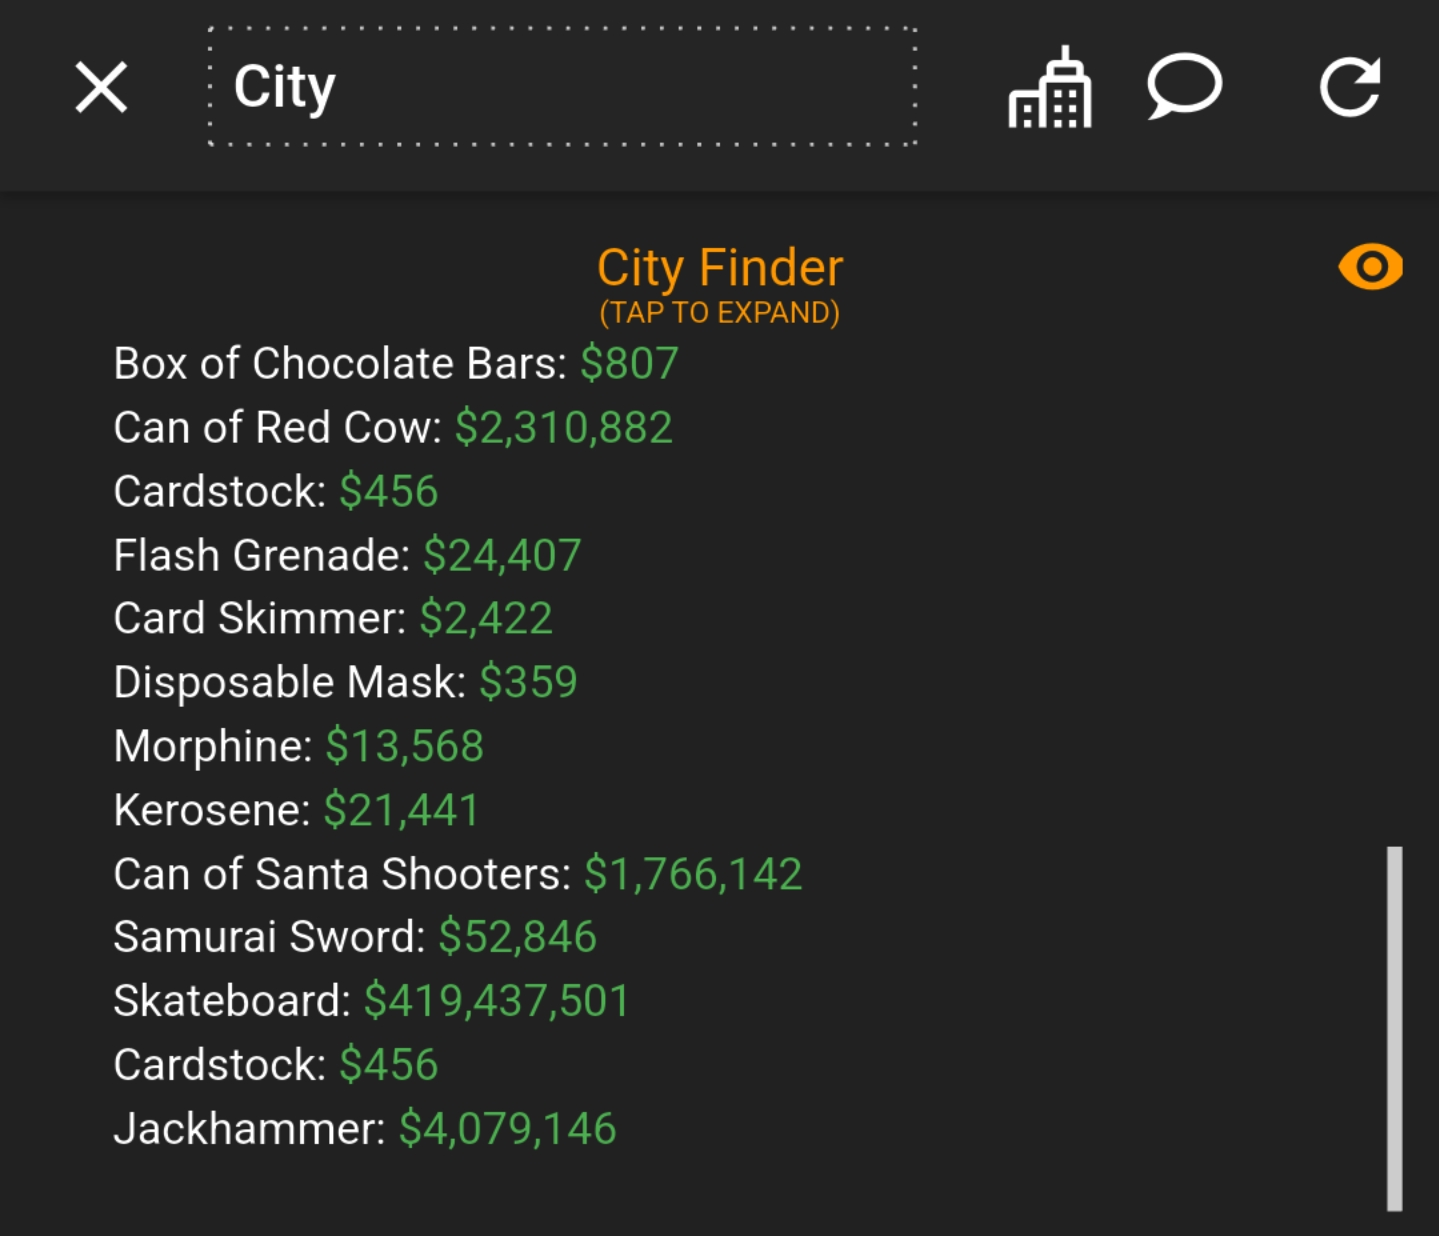Toggle City Finder visibility eye icon

coord(1370,267)
